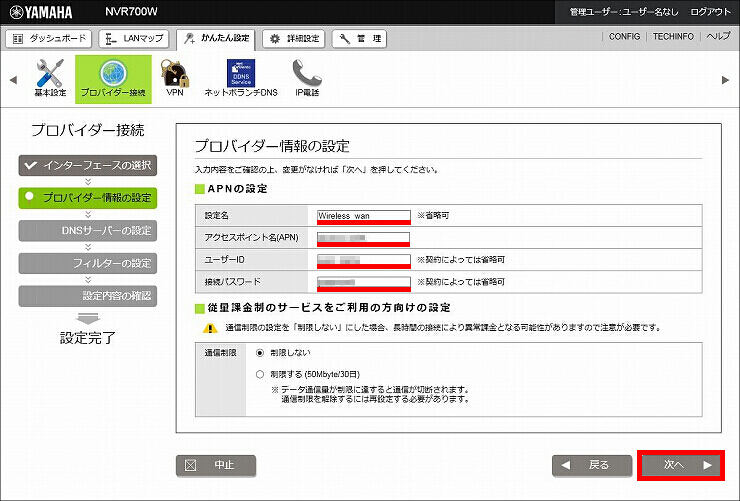Click the 中止 cancel button
This screenshot has width=740, height=501.
pos(216,466)
